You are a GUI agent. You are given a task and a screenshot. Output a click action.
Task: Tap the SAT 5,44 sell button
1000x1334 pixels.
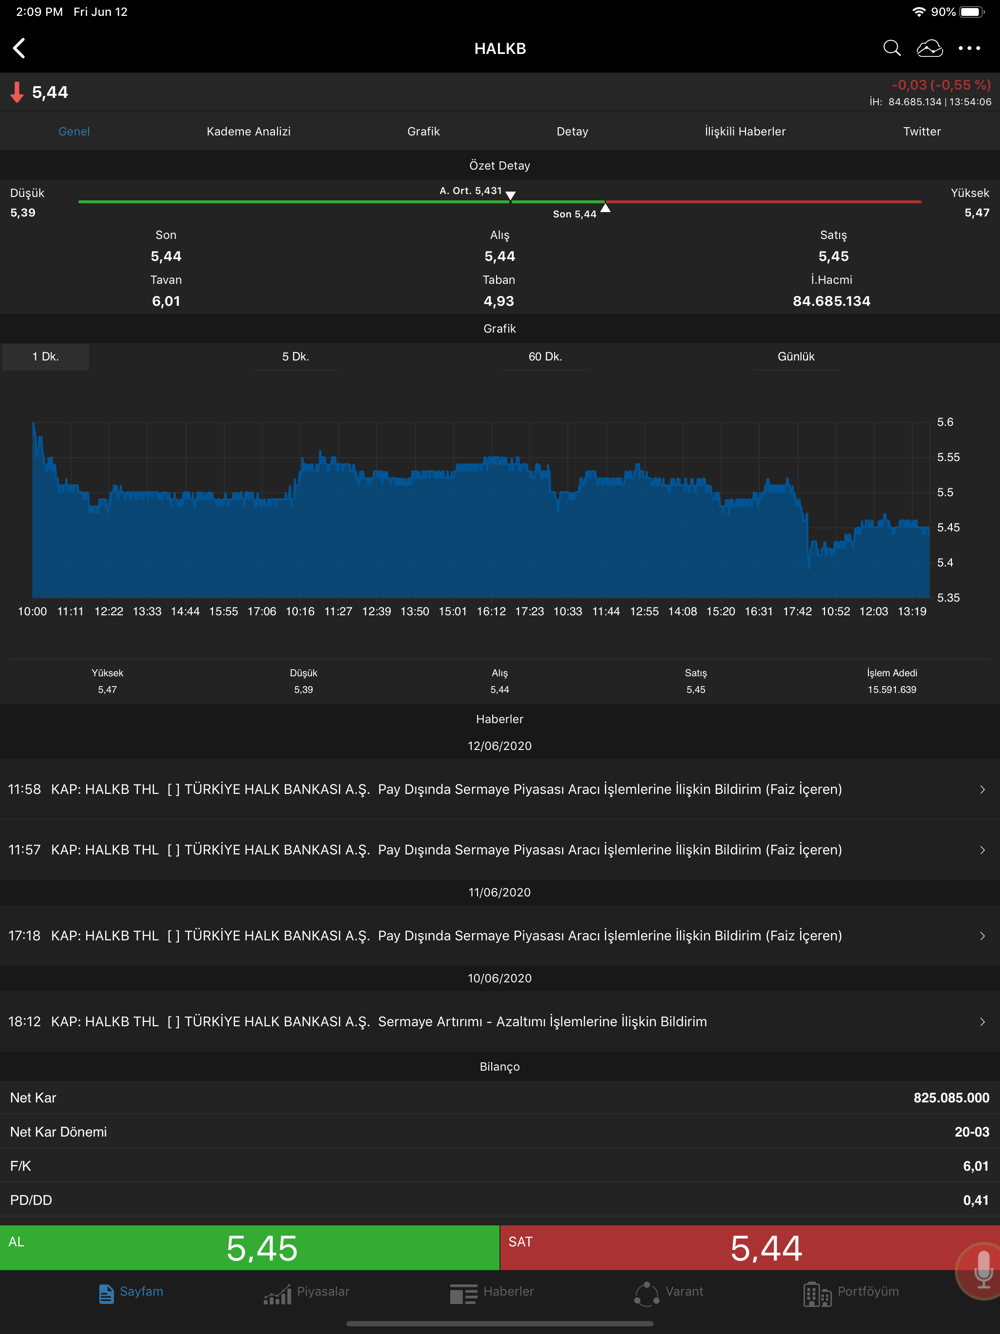tap(750, 1247)
